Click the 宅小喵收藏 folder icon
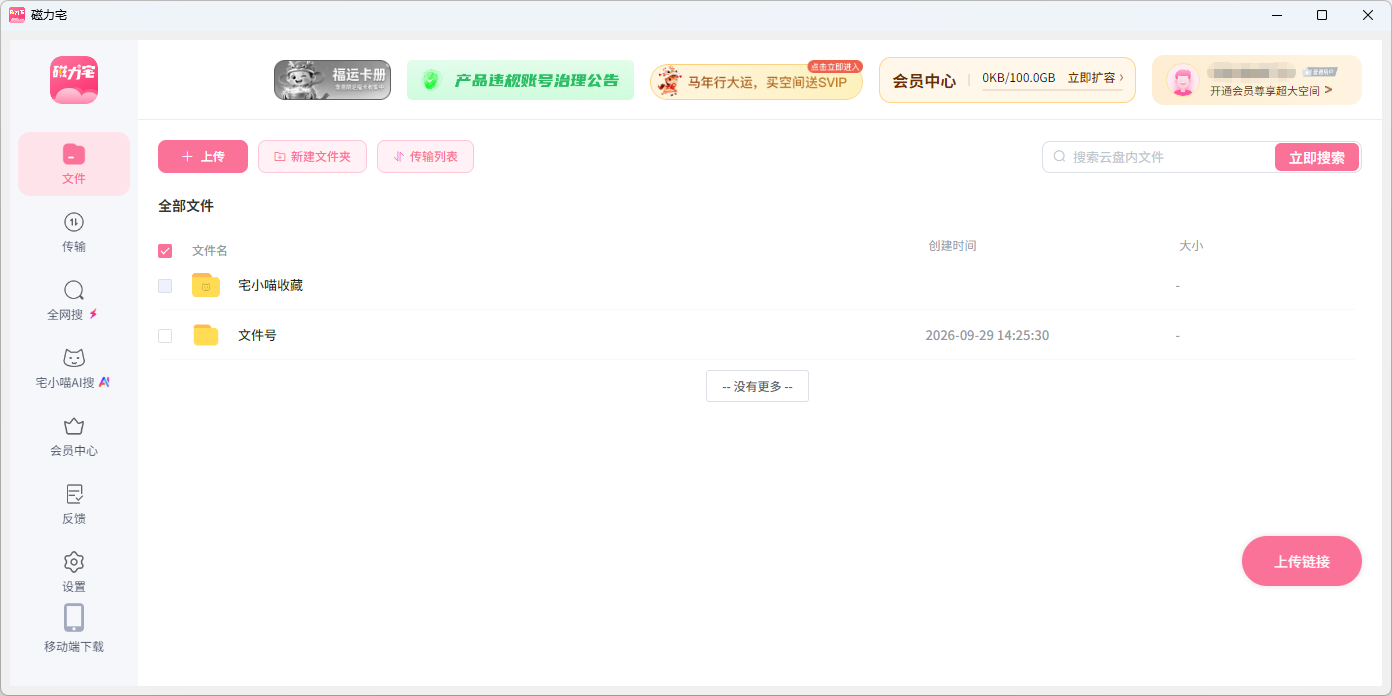This screenshot has width=1392, height=696. point(206,285)
